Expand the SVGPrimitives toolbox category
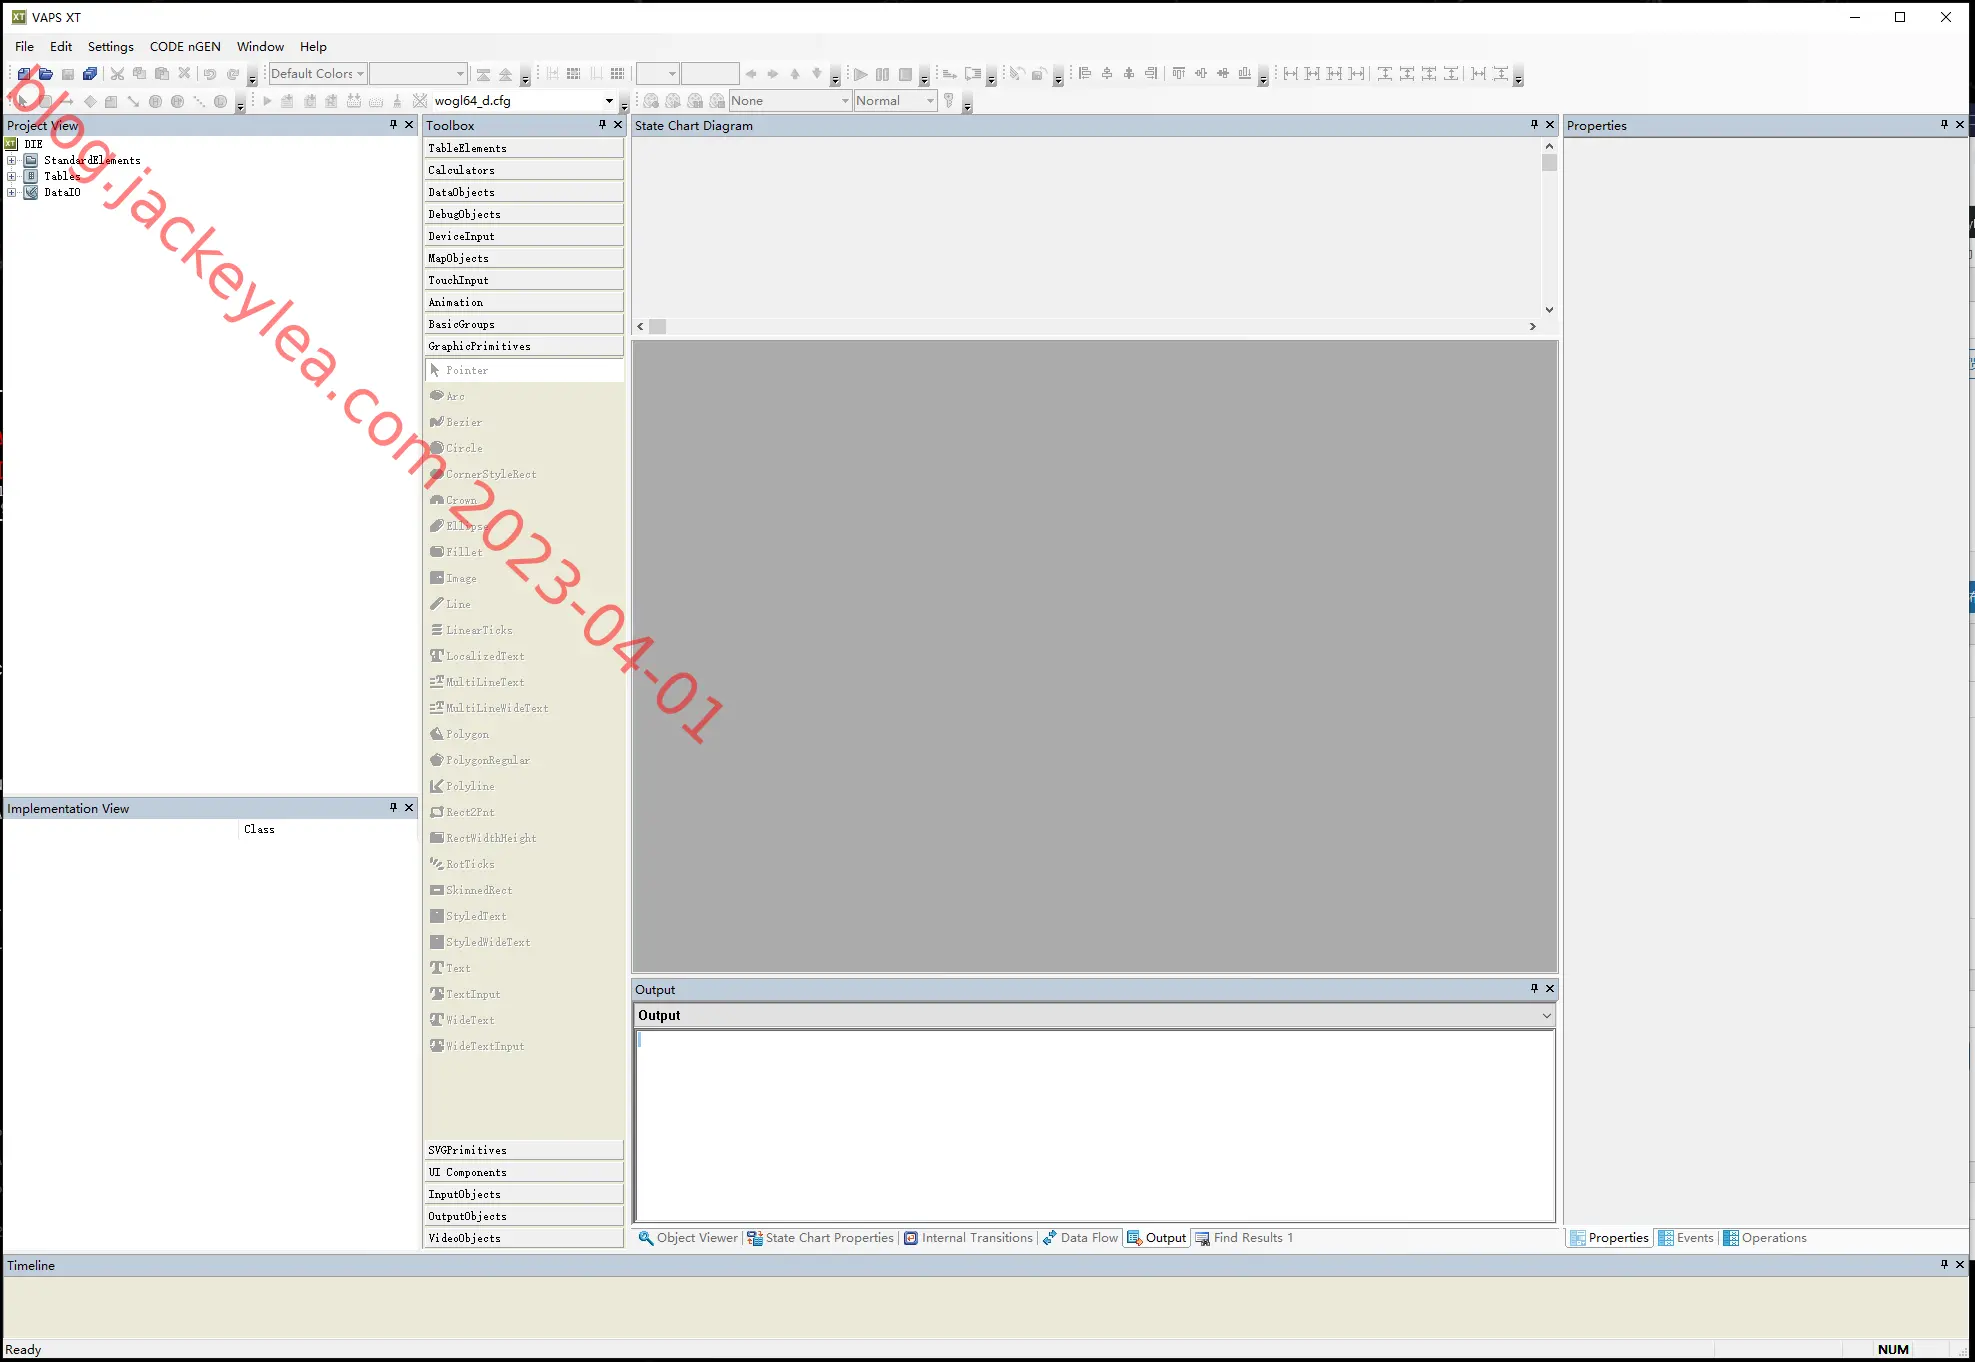 524,1150
